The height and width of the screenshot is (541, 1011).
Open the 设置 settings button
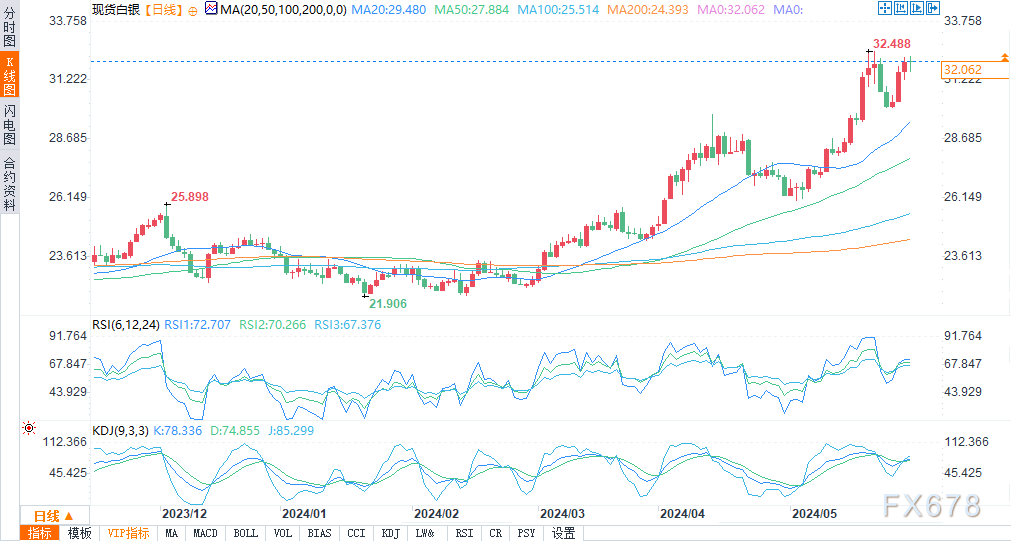(564, 533)
